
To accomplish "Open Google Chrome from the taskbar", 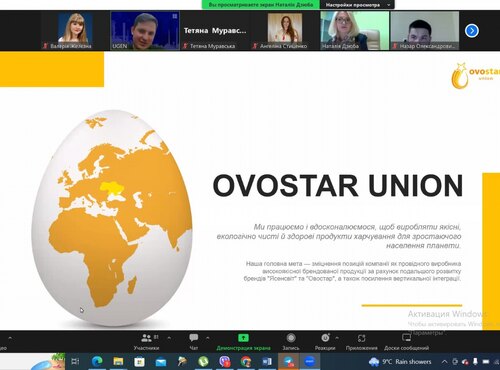I will click(246, 362).
